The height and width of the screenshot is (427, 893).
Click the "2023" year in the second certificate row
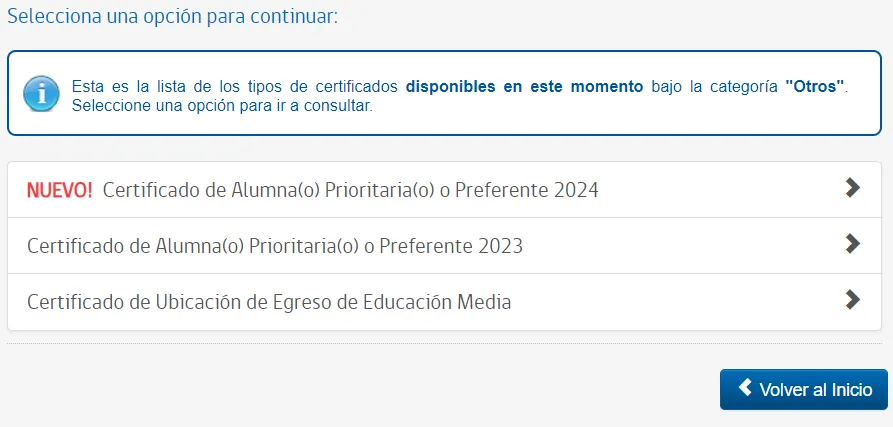click(501, 246)
